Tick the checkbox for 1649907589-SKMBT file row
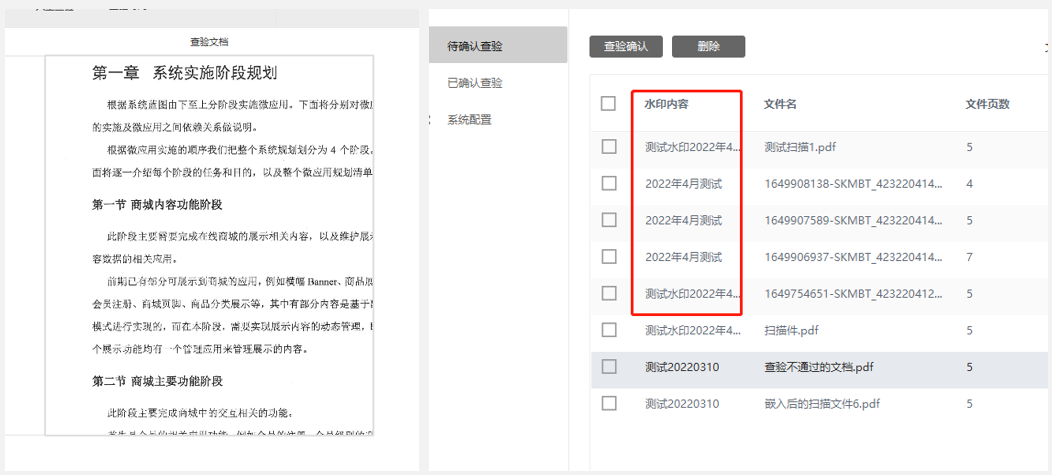 (x=609, y=220)
